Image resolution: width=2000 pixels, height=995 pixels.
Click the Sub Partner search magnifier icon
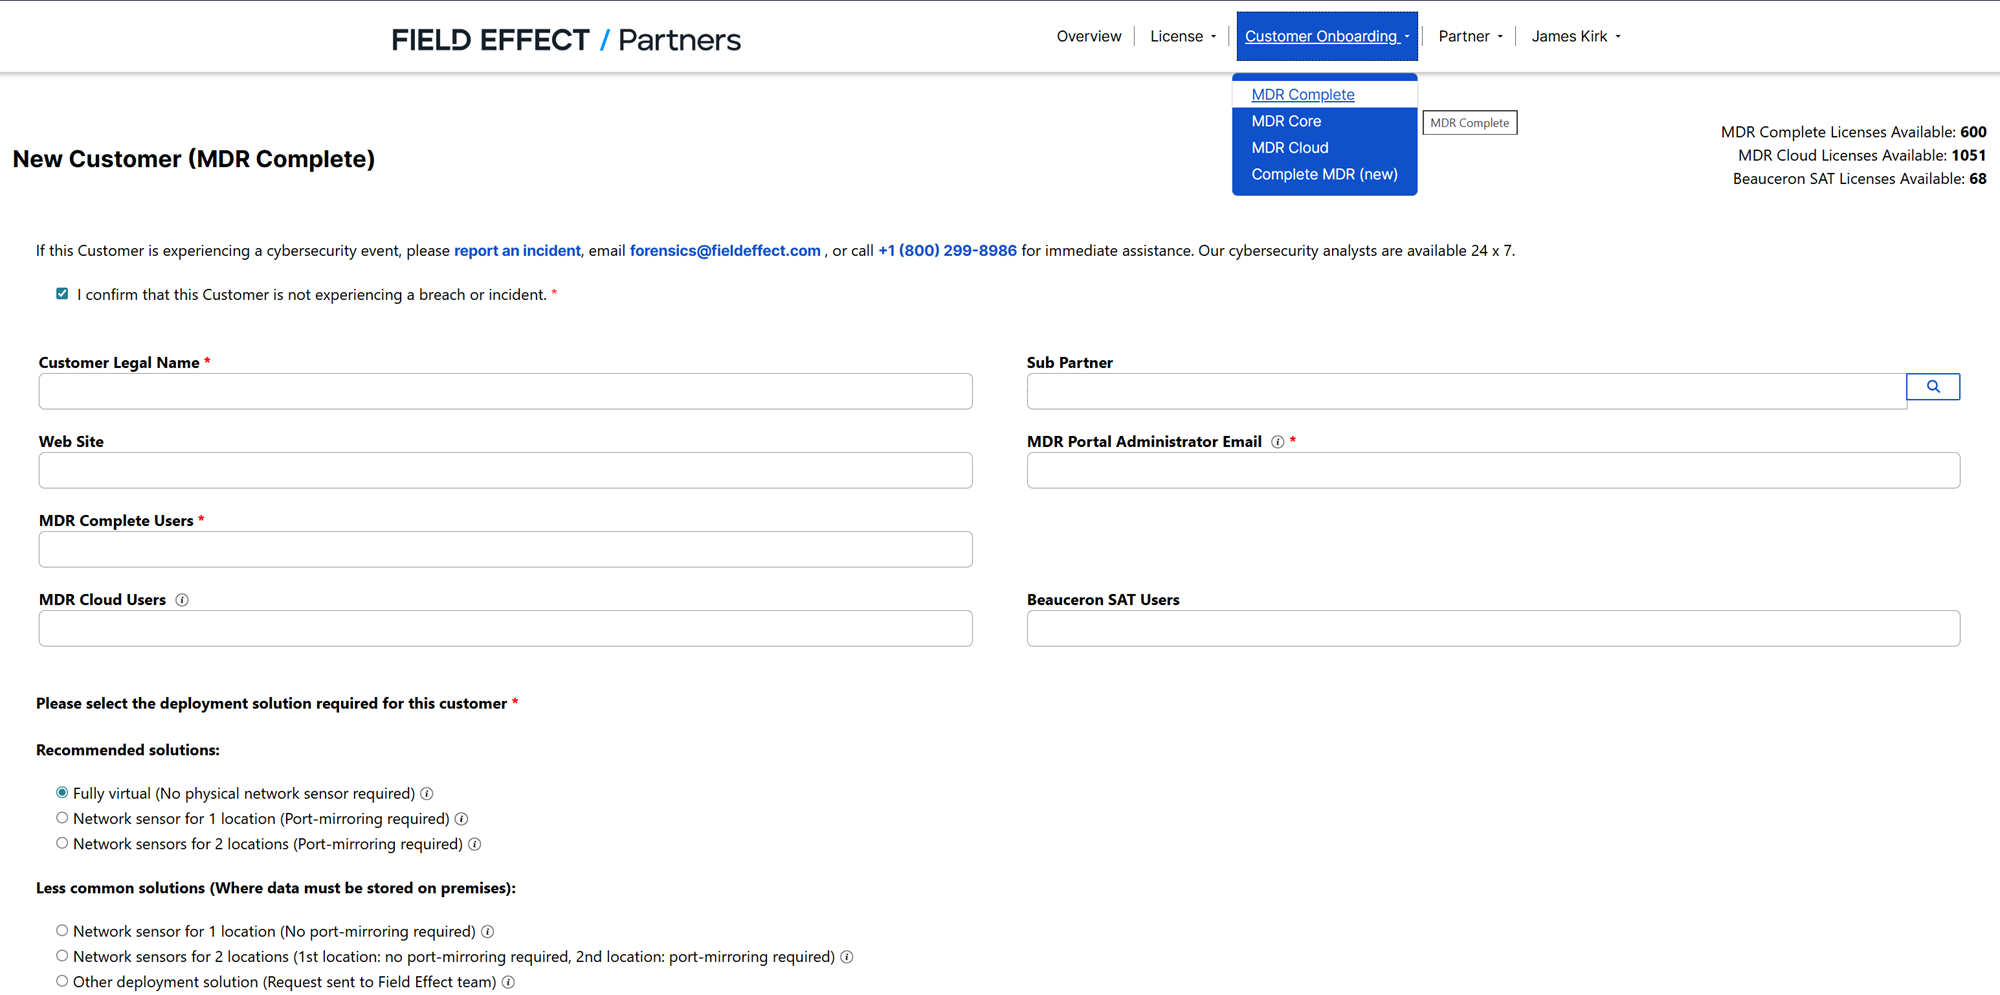pyautogui.click(x=1933, y=387)
